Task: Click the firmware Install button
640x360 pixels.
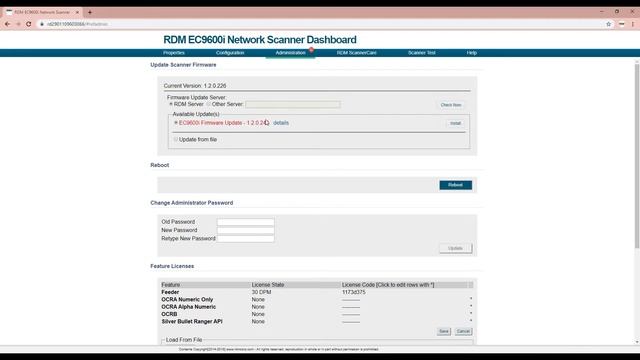Action: [x=455, y=123]
